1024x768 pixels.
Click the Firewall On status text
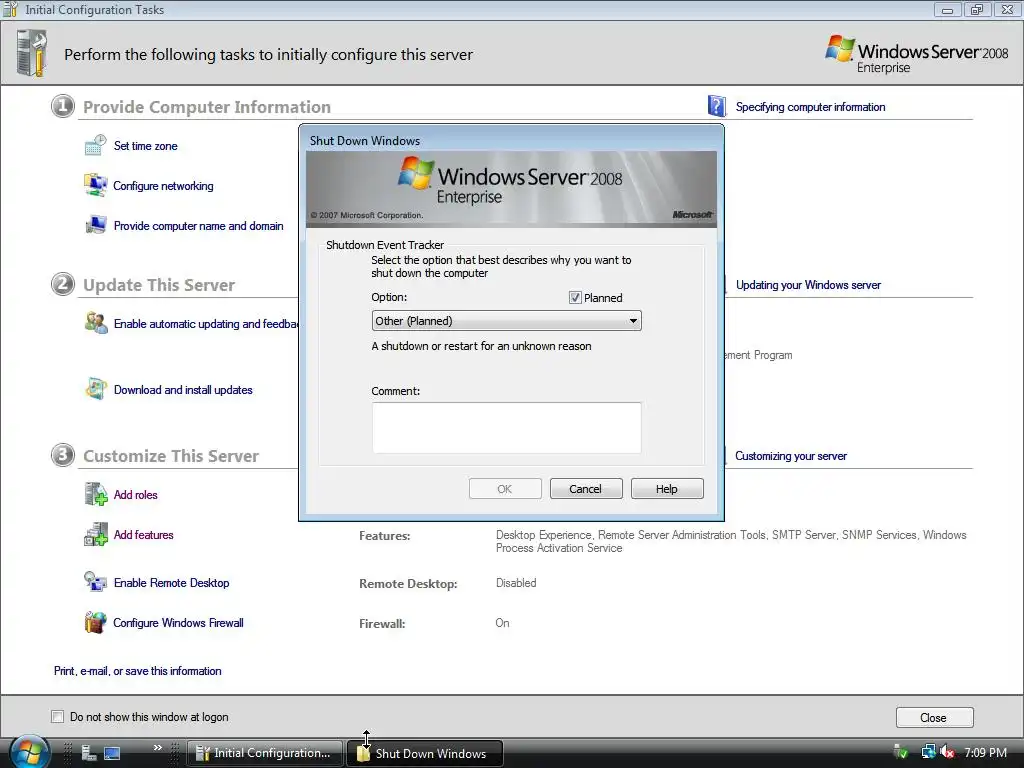click(502, 623)
